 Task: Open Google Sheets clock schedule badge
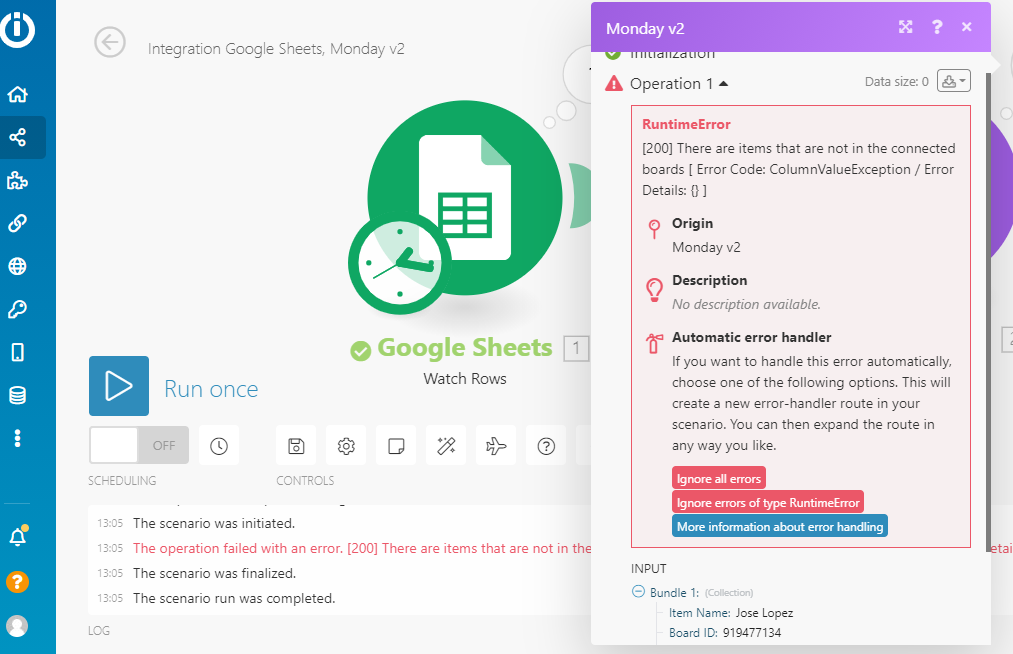coord(399,263)
